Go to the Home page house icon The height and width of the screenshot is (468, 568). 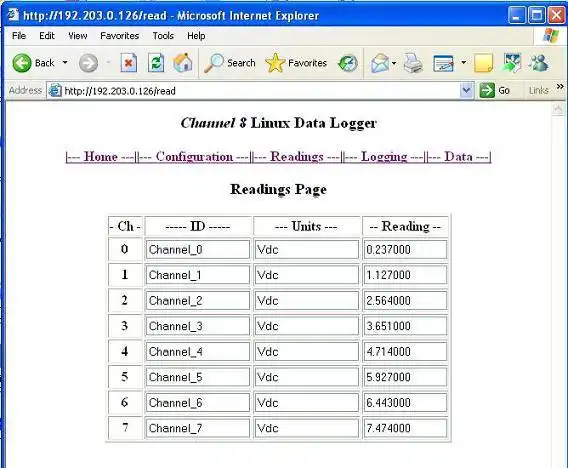[x=183, y=63]
